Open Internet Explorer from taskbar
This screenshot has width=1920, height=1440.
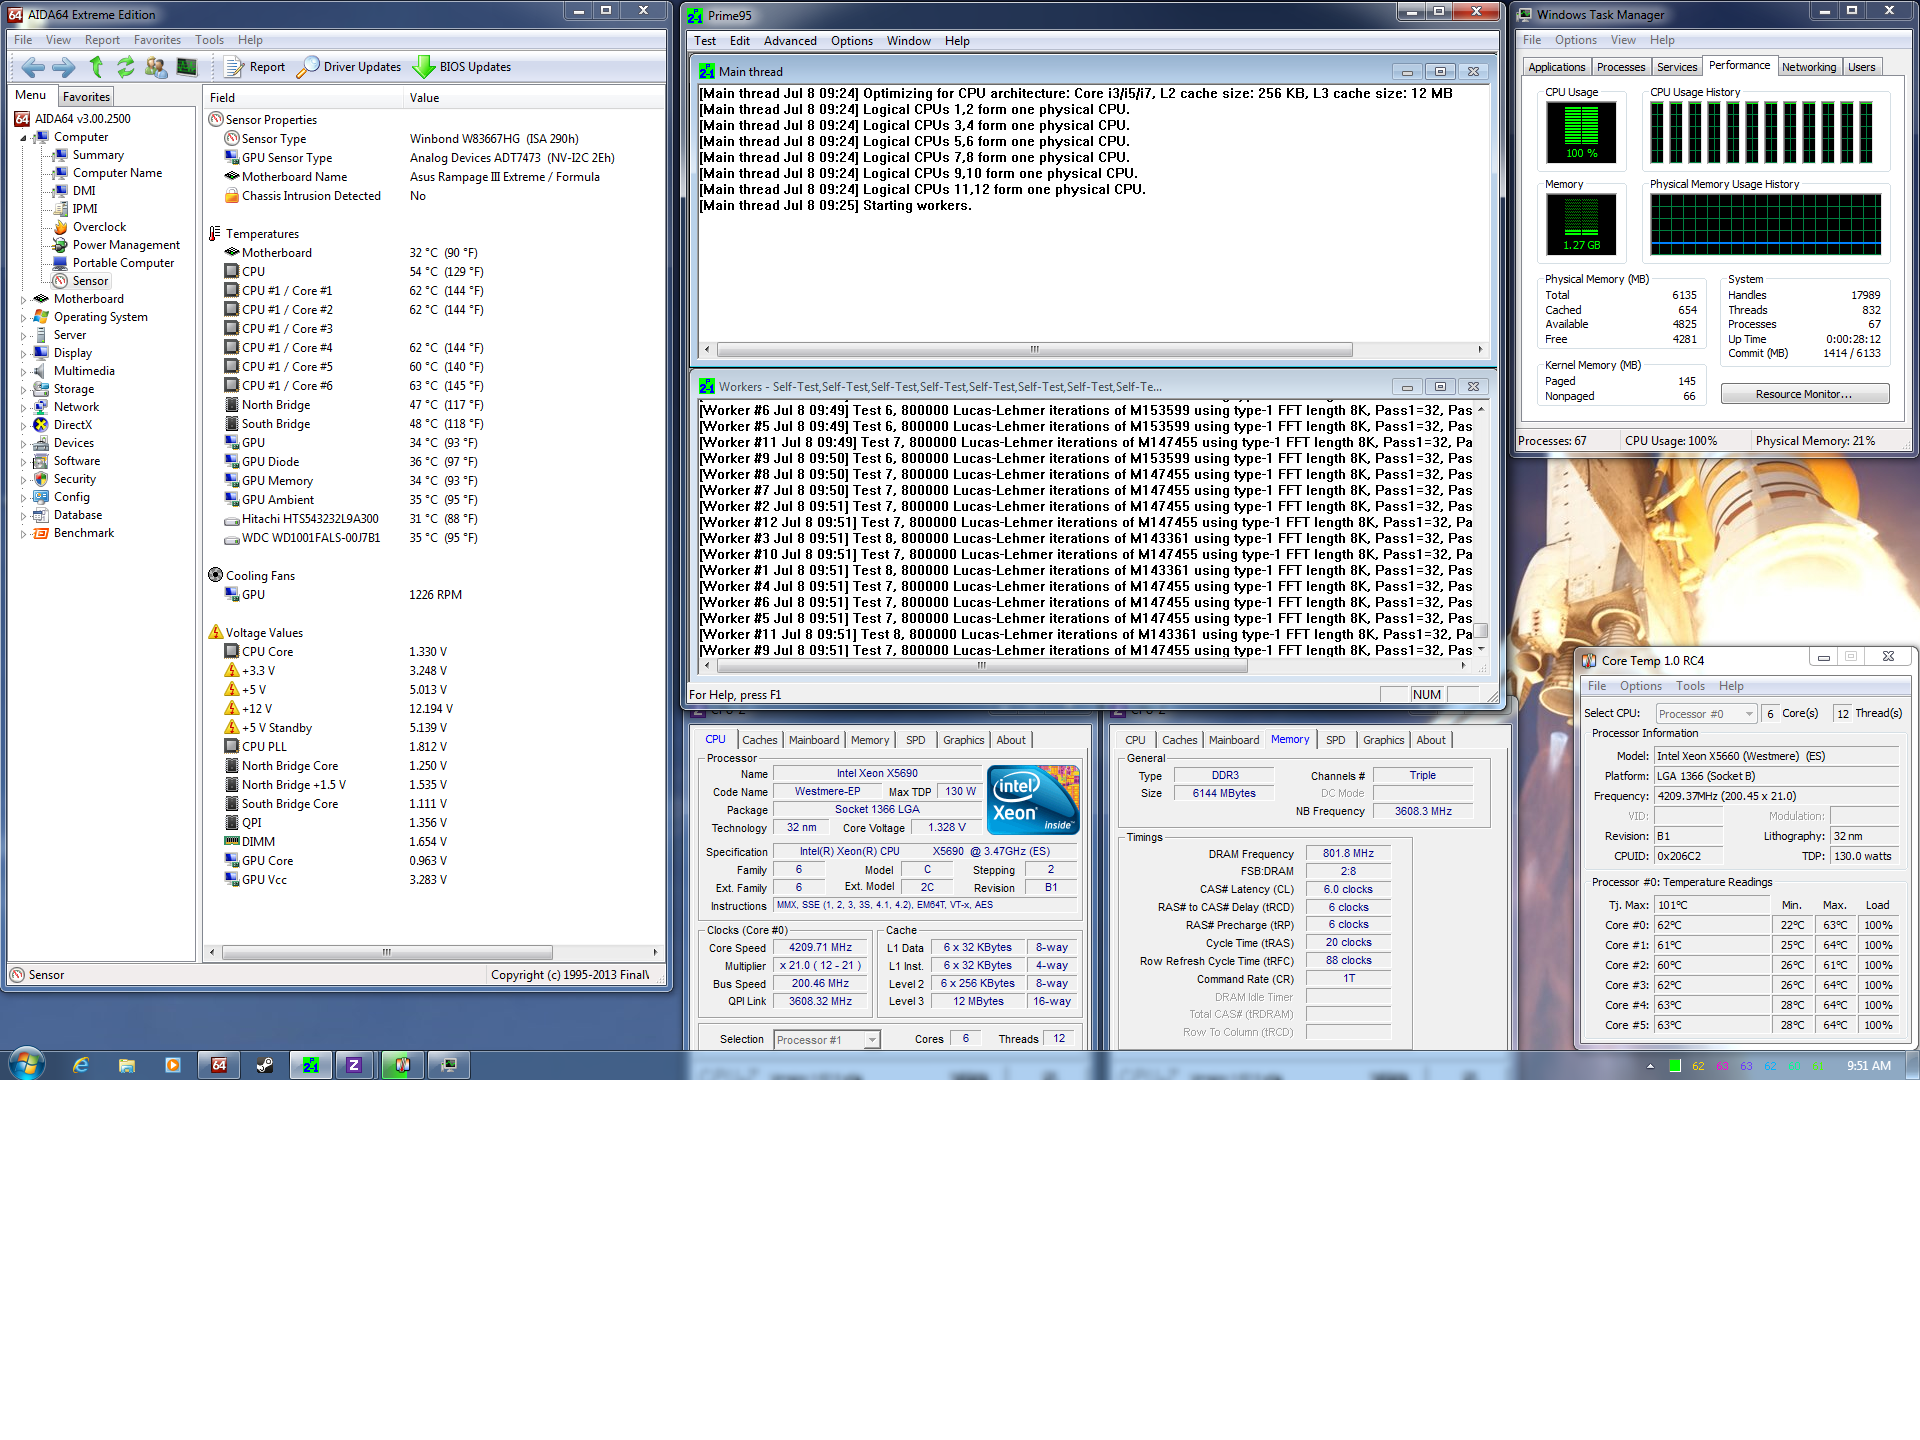click(x=81, y=1065)
